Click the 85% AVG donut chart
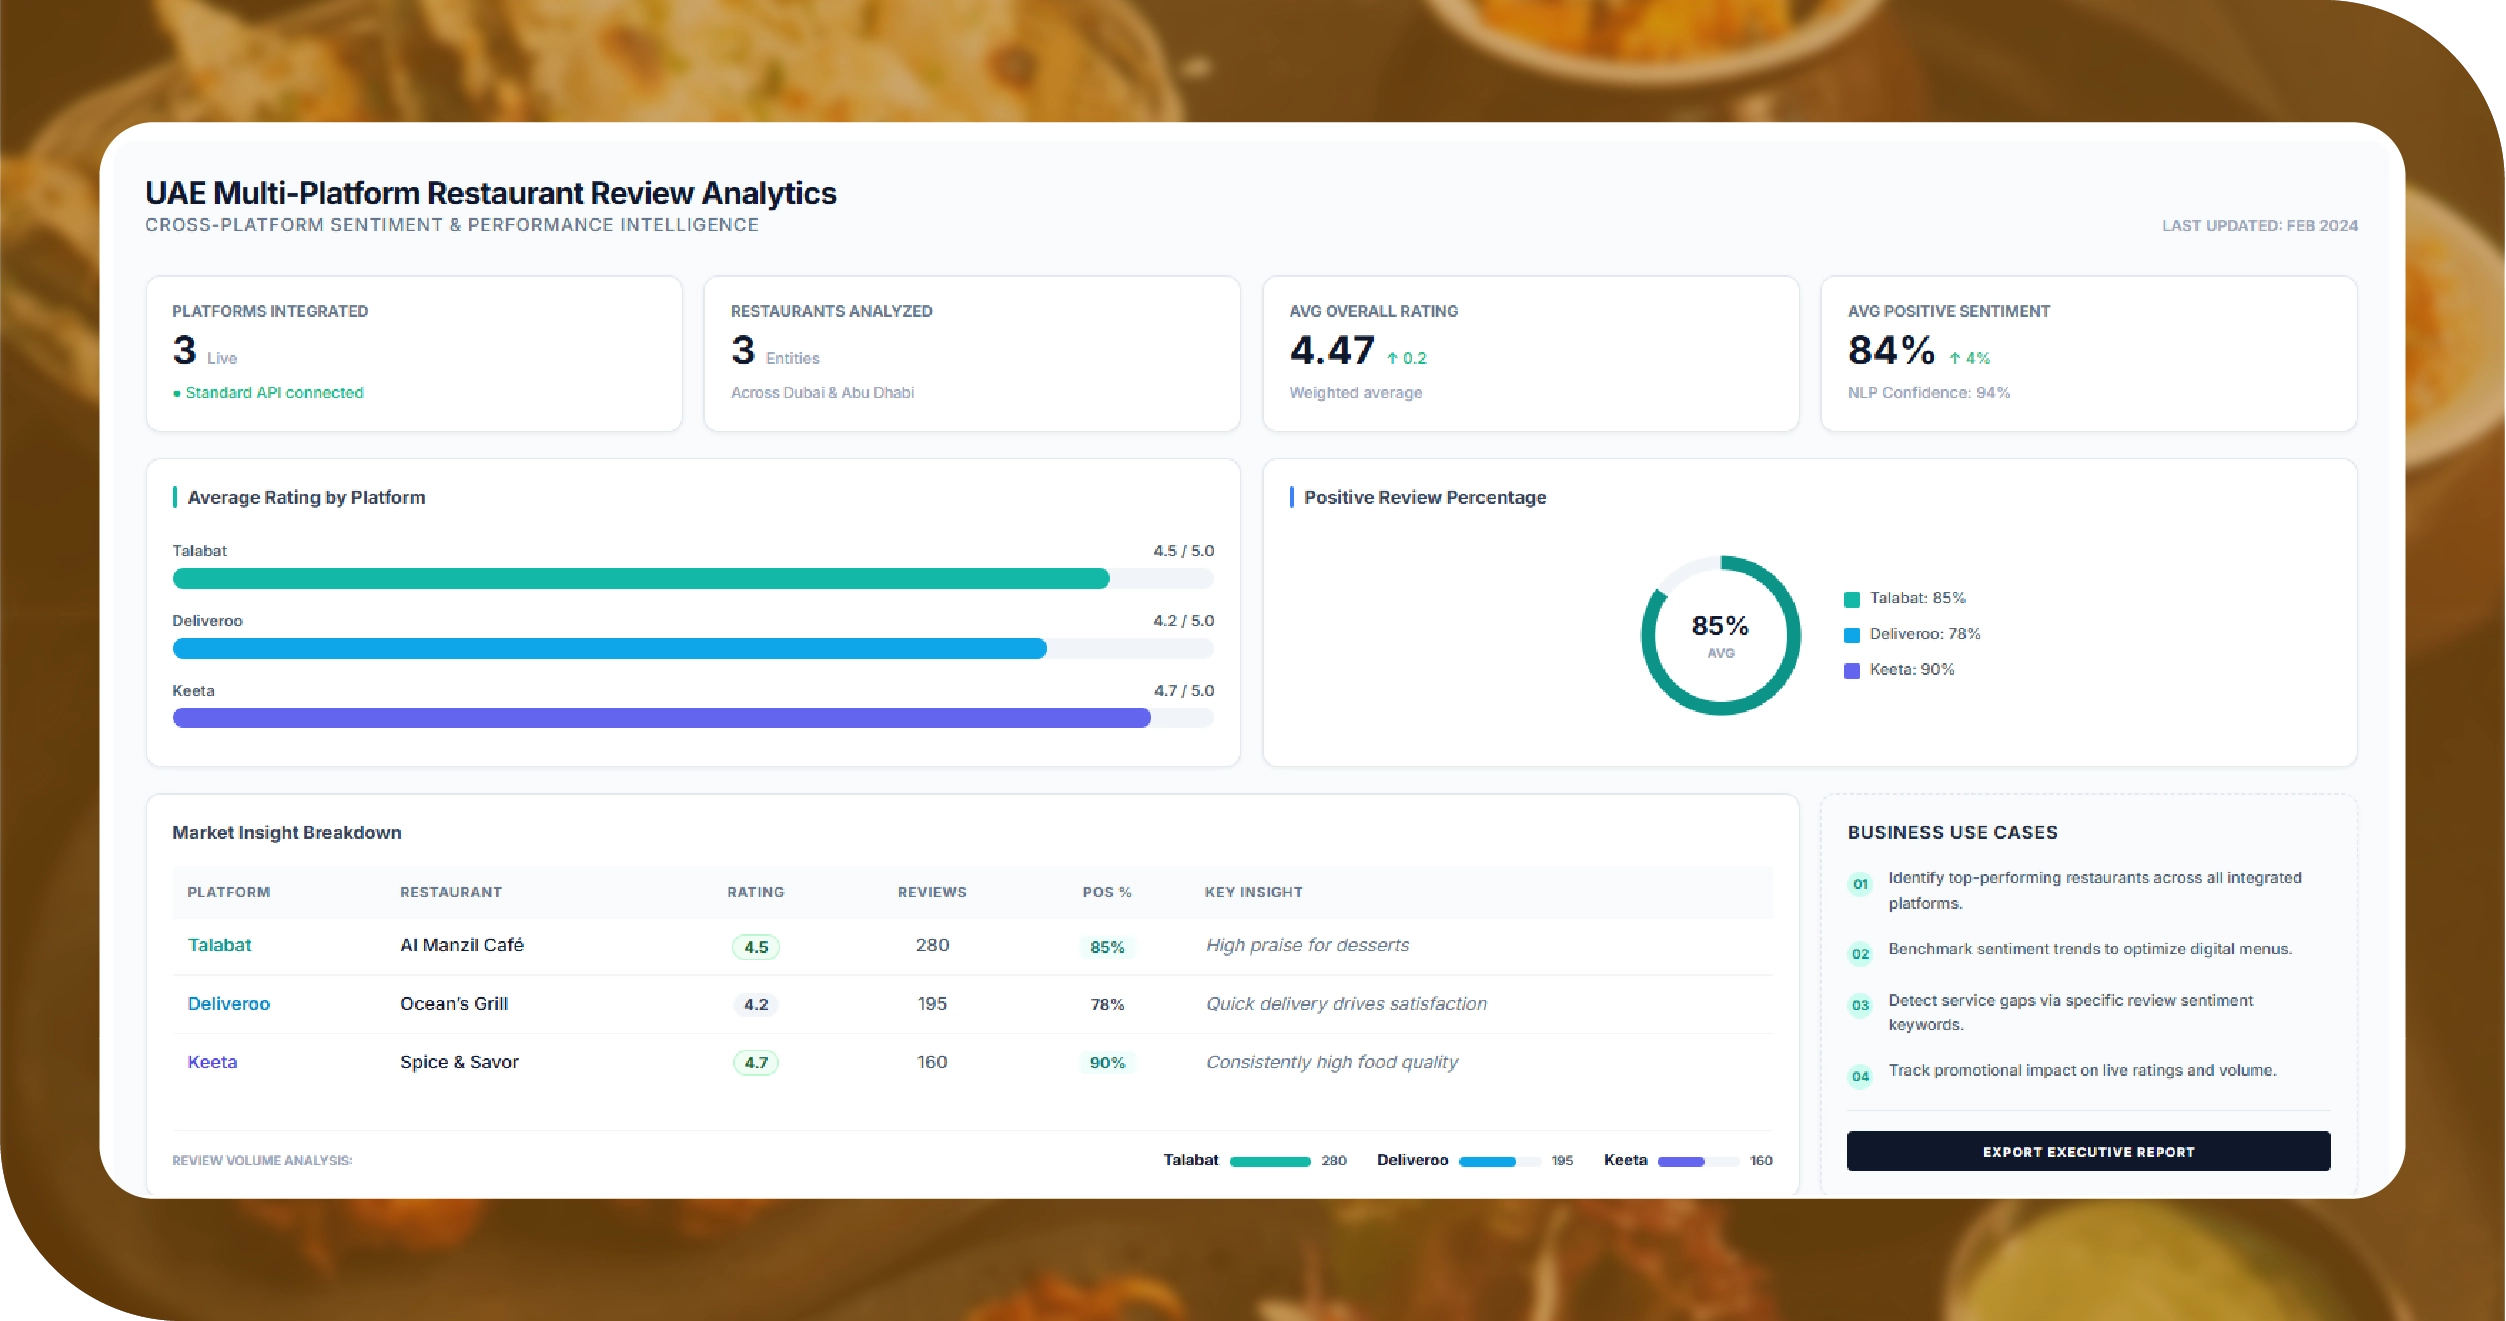The height and width of the screenshot is (1321, 2506). (x=1720, y=636)
